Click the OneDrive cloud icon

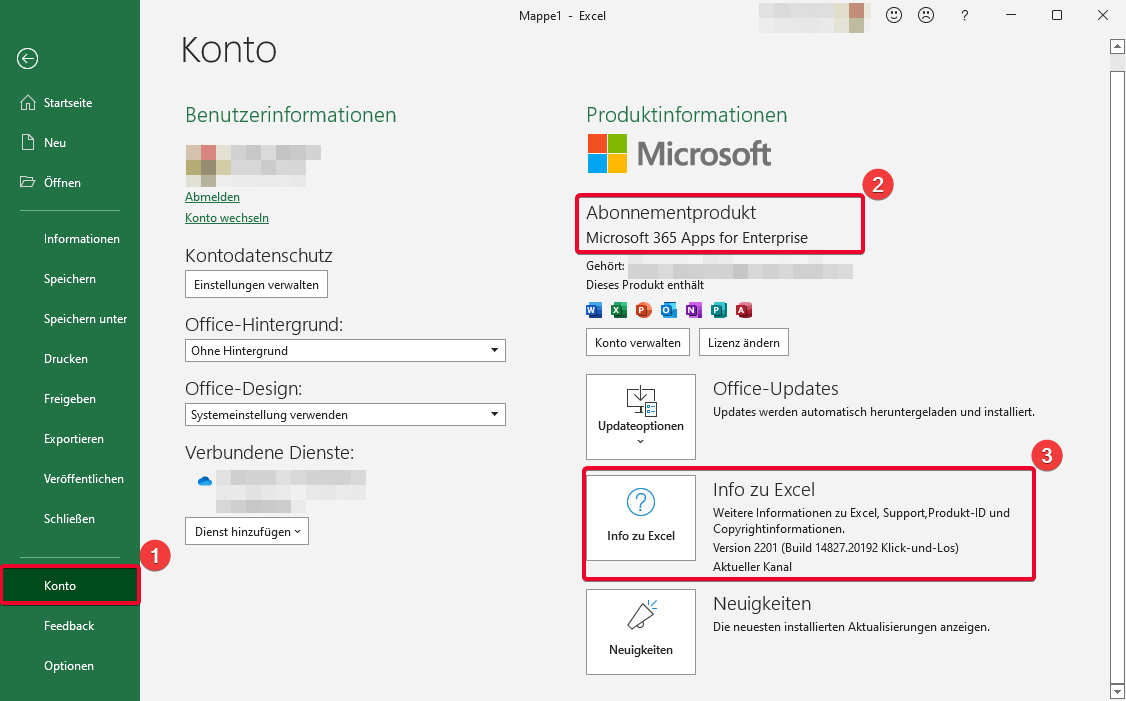click(205, 481)
